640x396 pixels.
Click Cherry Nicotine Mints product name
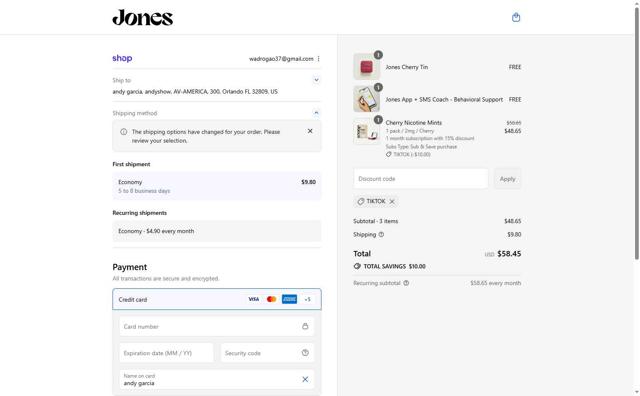click(413, 122)
